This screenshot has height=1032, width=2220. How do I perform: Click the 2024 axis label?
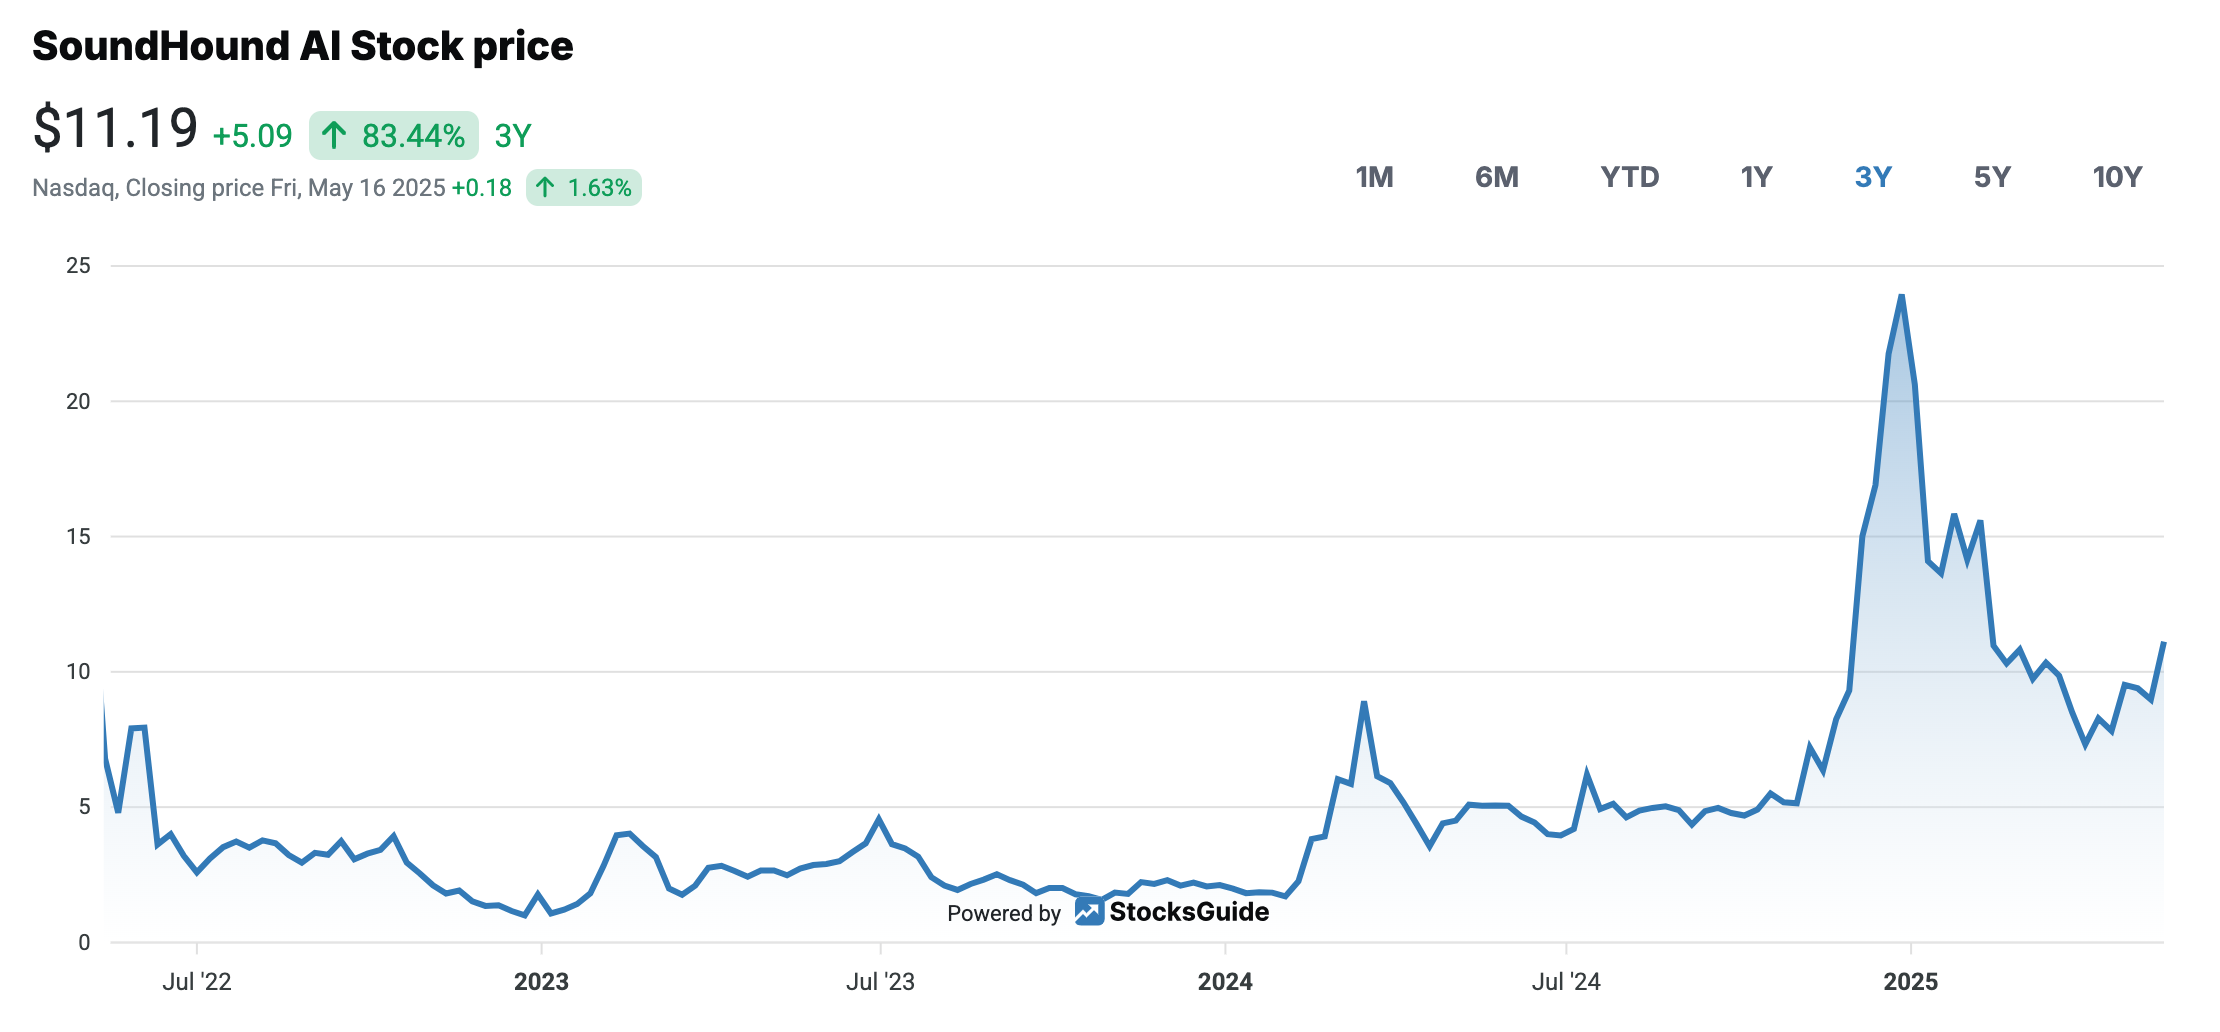(1225, 982)
